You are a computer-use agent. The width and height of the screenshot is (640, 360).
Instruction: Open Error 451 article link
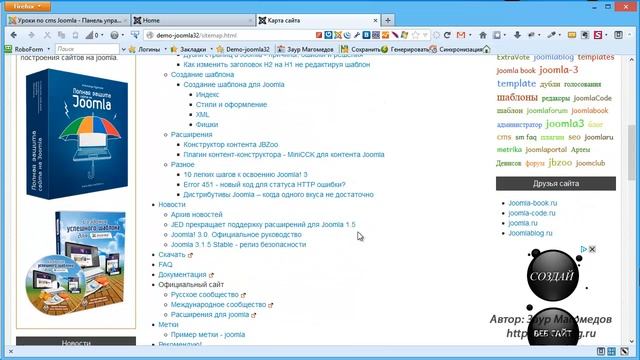click(264, 184)
